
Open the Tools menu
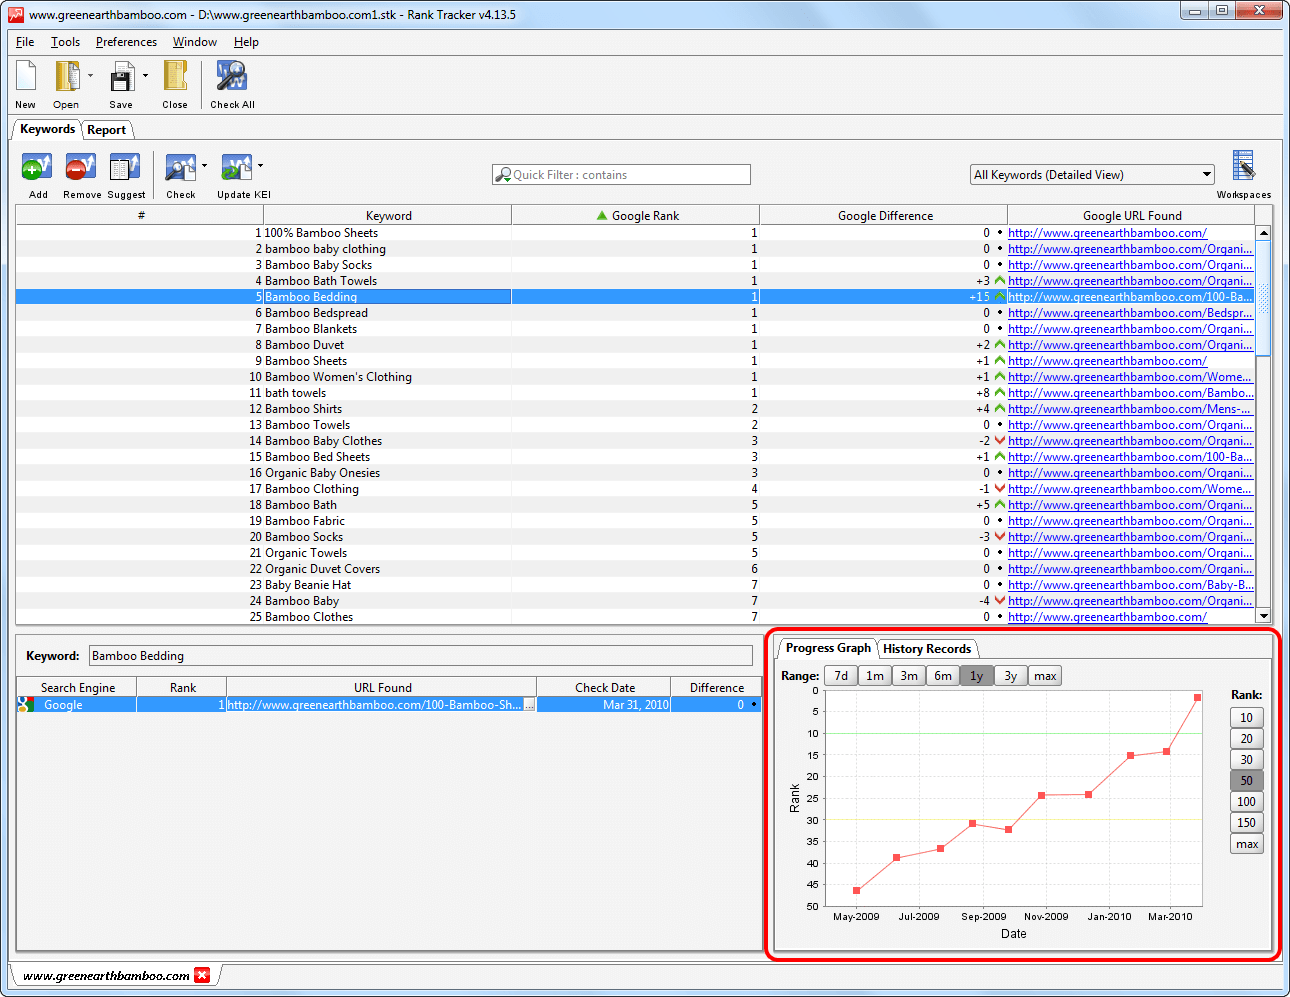[66, 42]
